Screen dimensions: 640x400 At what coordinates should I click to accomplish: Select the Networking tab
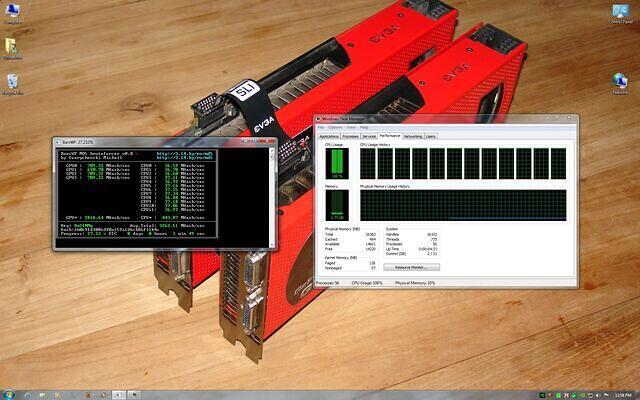(x=412, y=136)
